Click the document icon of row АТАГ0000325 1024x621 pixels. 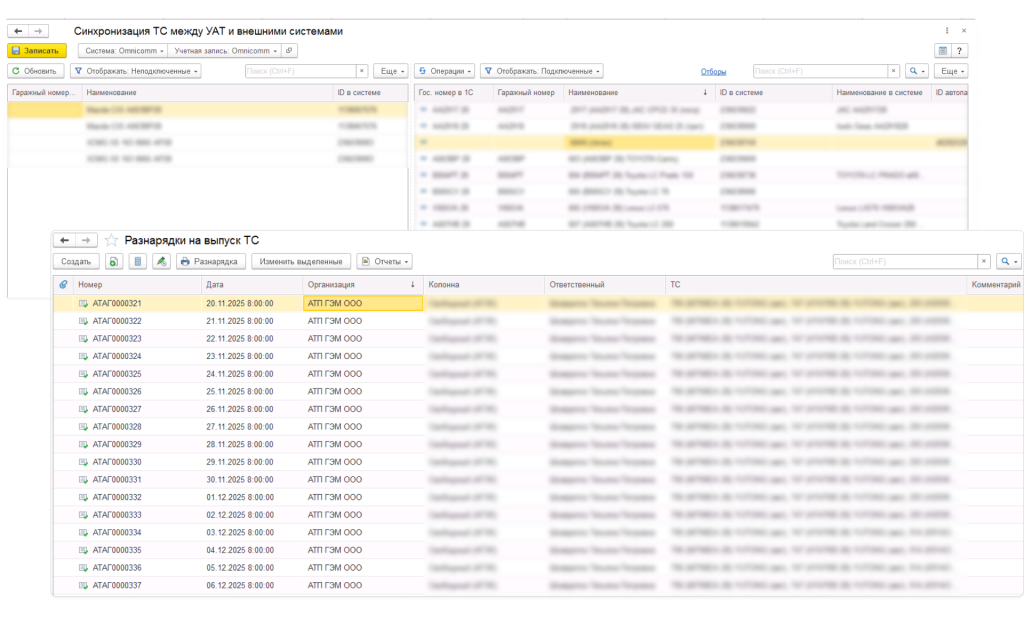click(85, 374)
